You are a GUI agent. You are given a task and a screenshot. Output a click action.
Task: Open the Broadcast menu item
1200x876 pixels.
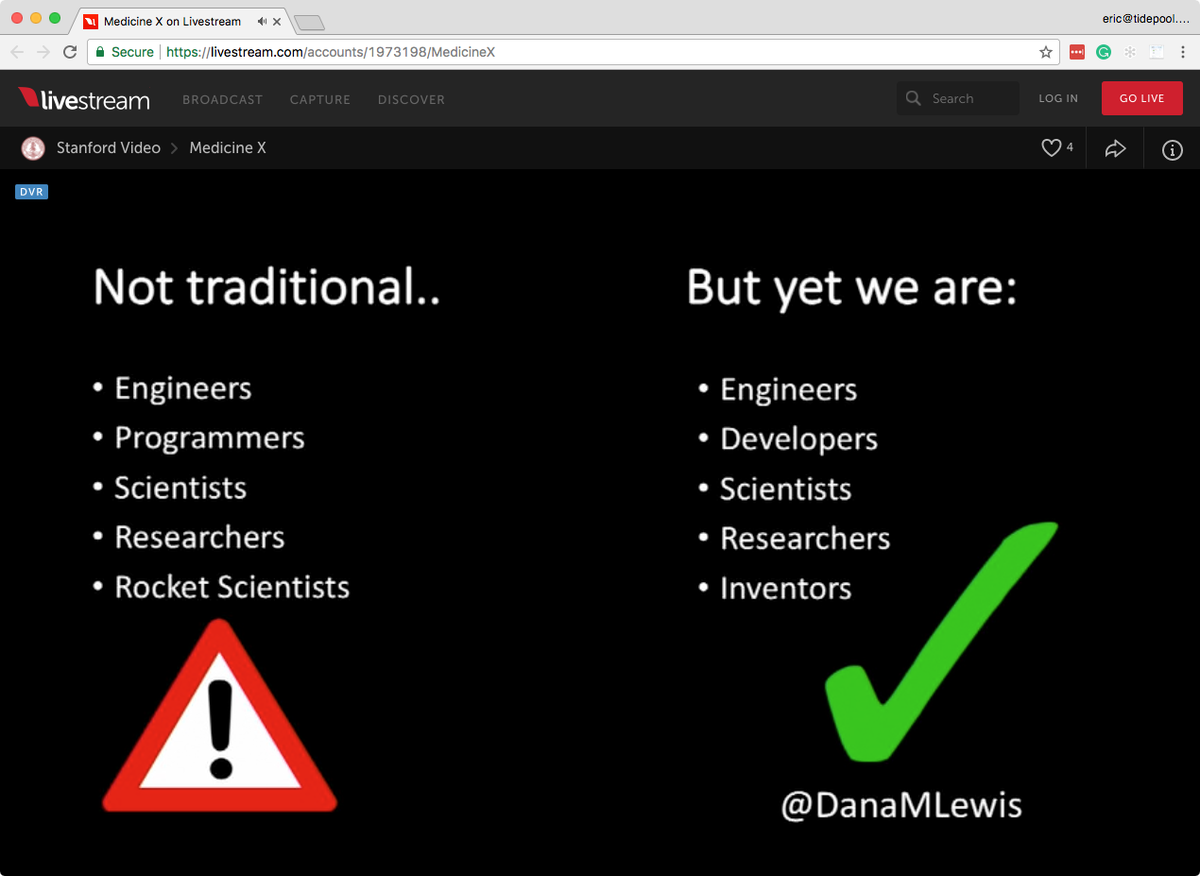pyautogui.click(x=222, y=100)
